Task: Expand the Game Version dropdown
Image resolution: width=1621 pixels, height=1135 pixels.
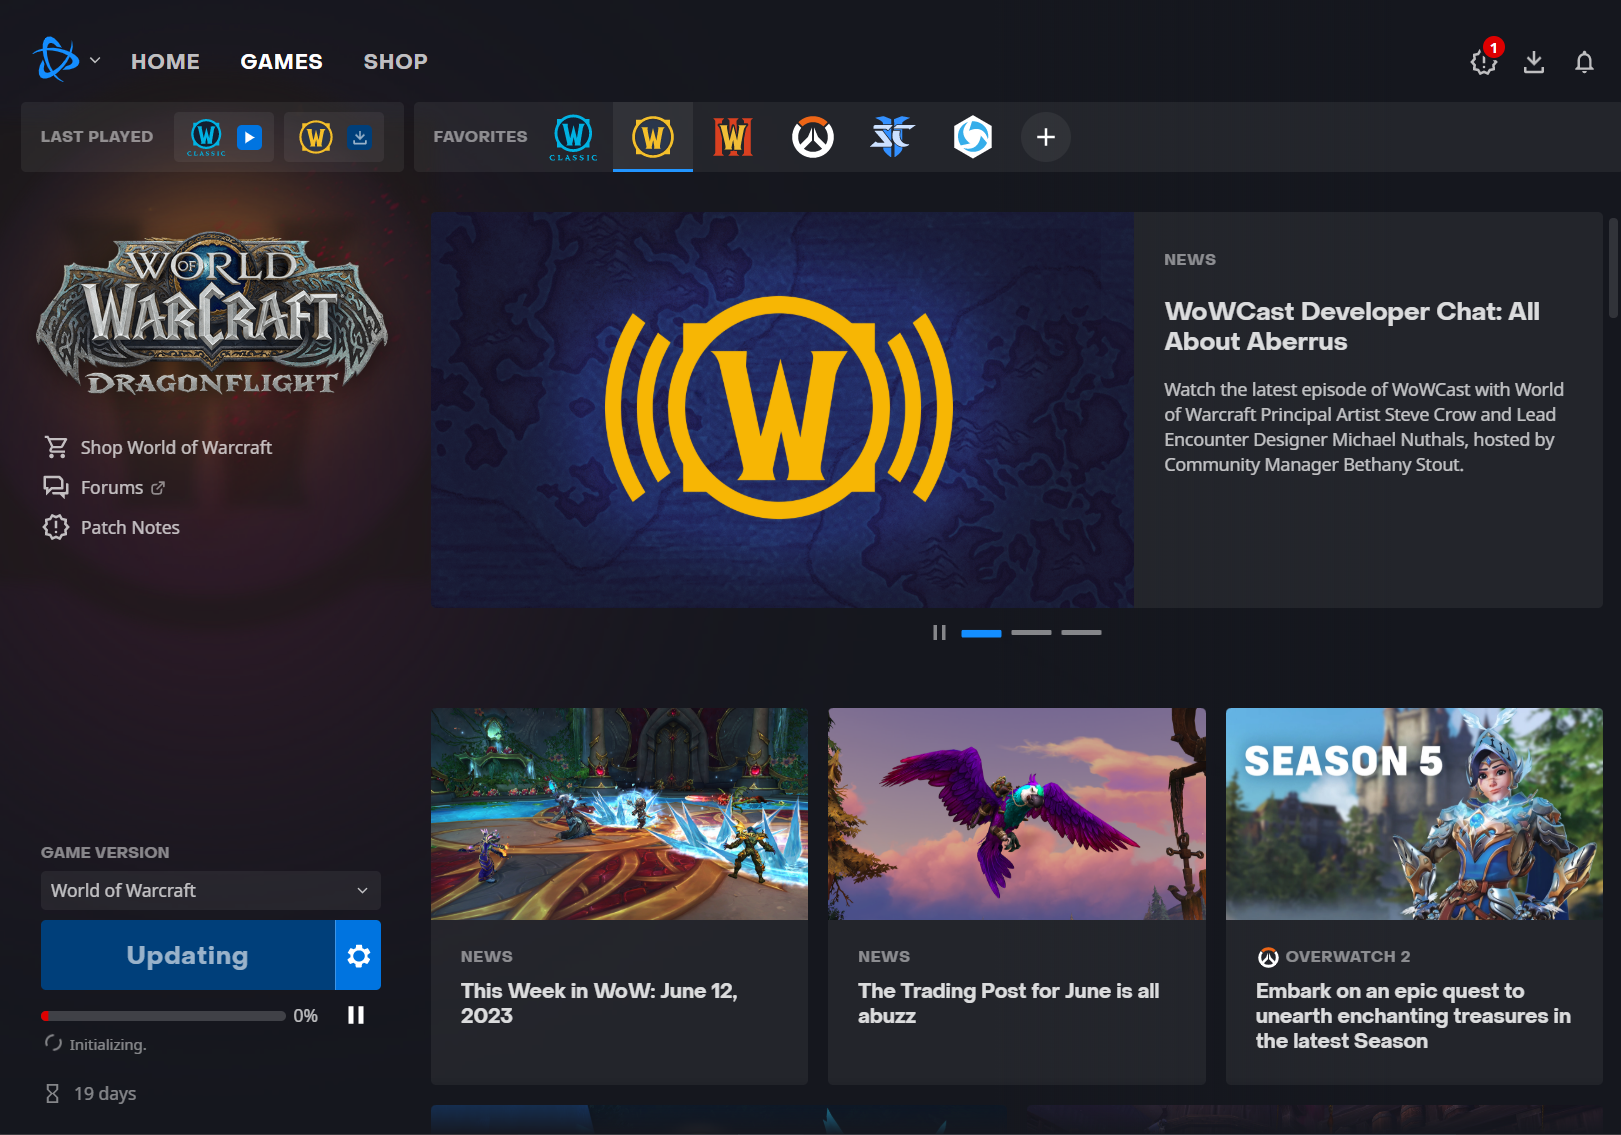Action: (x=211, y=890)
